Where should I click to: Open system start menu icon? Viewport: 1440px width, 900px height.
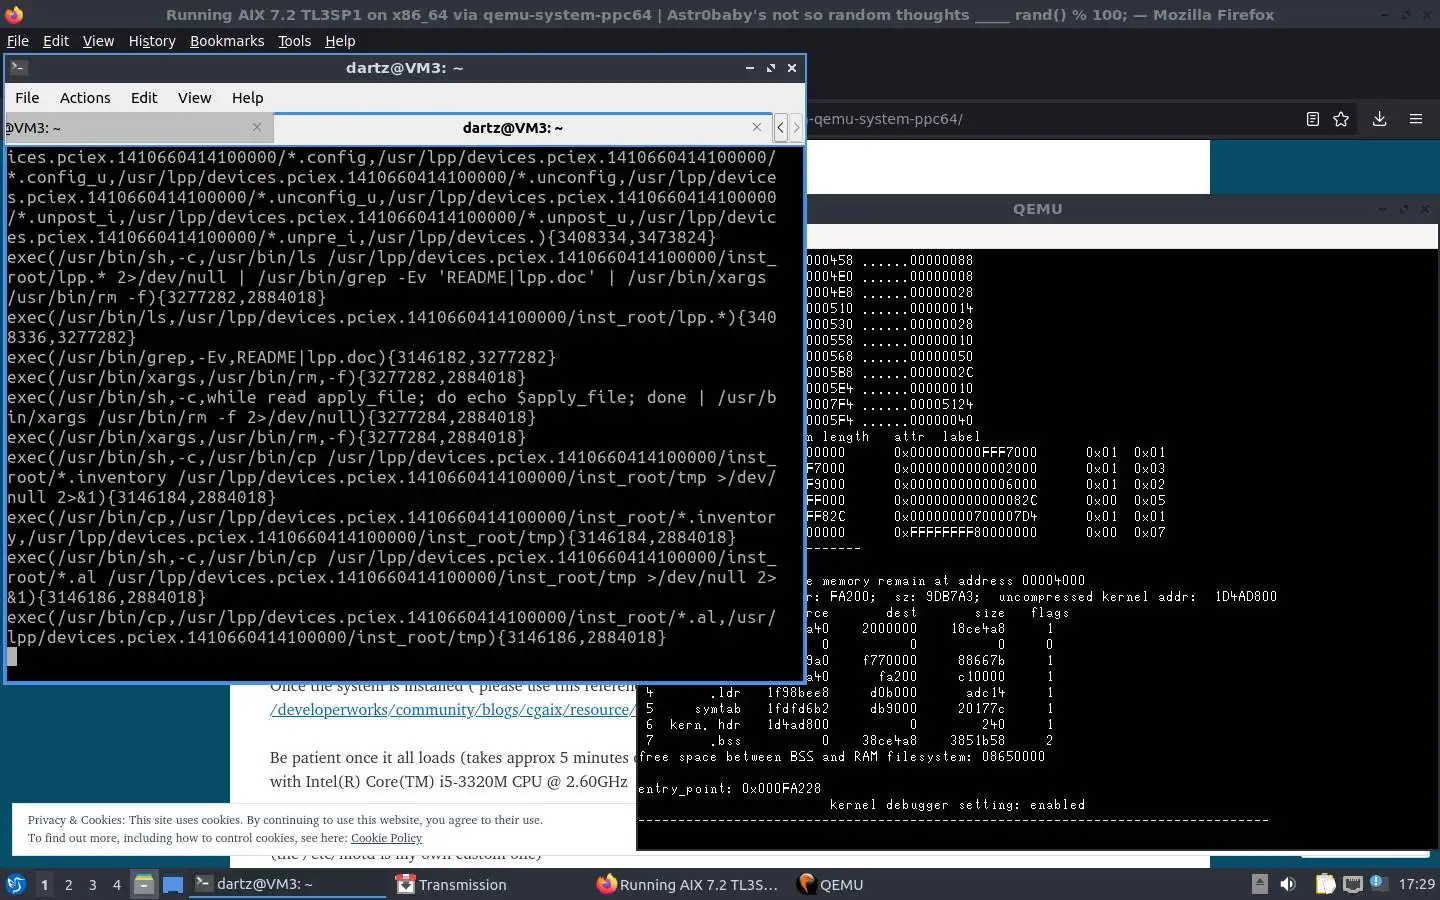click(x=16, y=884)
